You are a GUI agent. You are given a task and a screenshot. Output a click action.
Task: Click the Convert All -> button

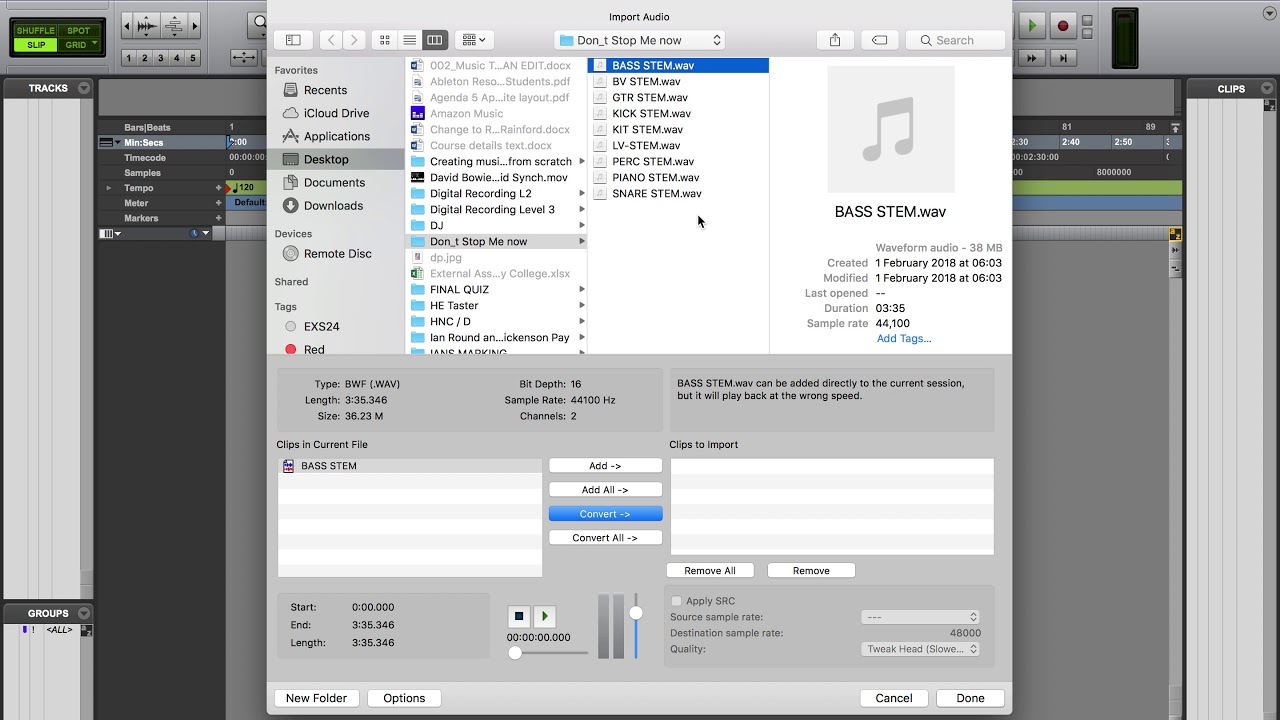(605, 537)
